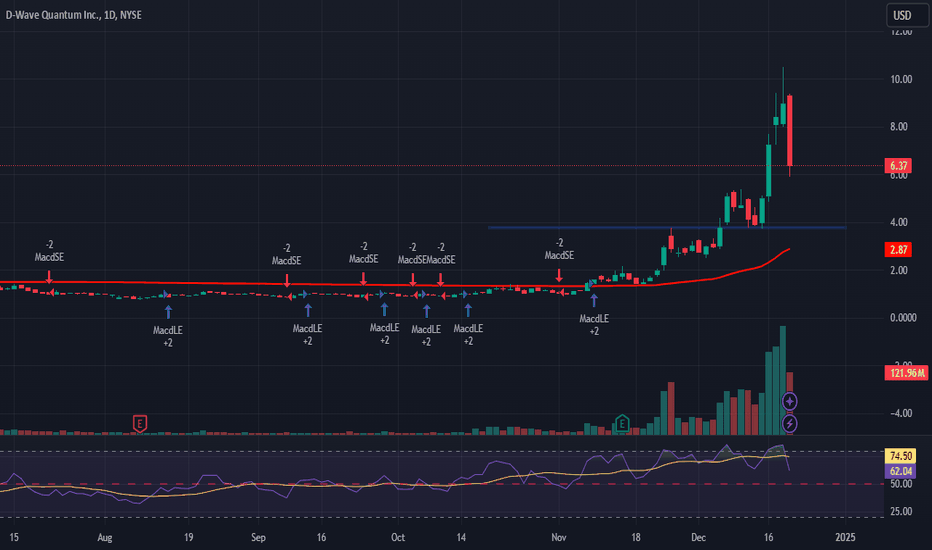Click the tallest green volume bar
Viewport: 932px width, 550px height.
click(783, 381)
